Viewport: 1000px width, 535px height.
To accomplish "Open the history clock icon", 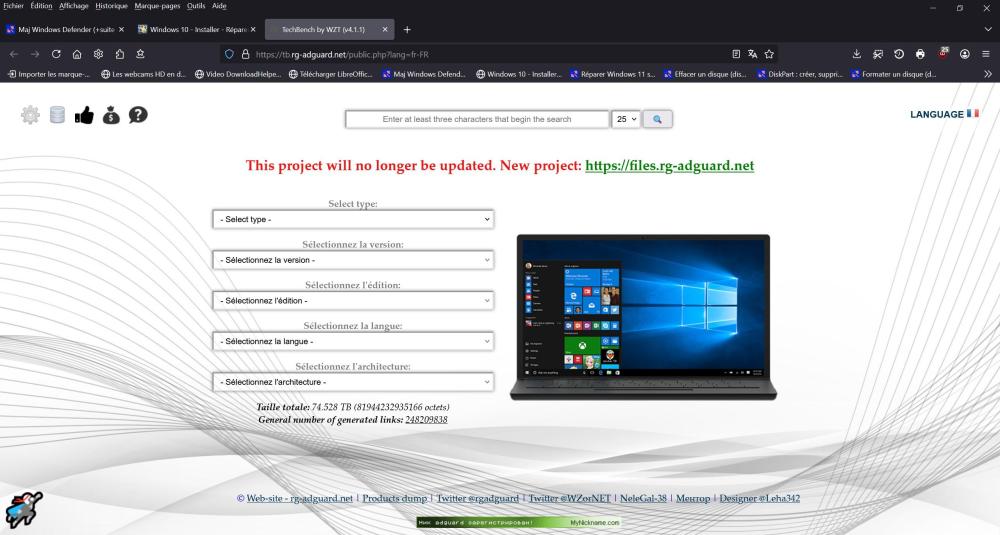I will 899,54.
